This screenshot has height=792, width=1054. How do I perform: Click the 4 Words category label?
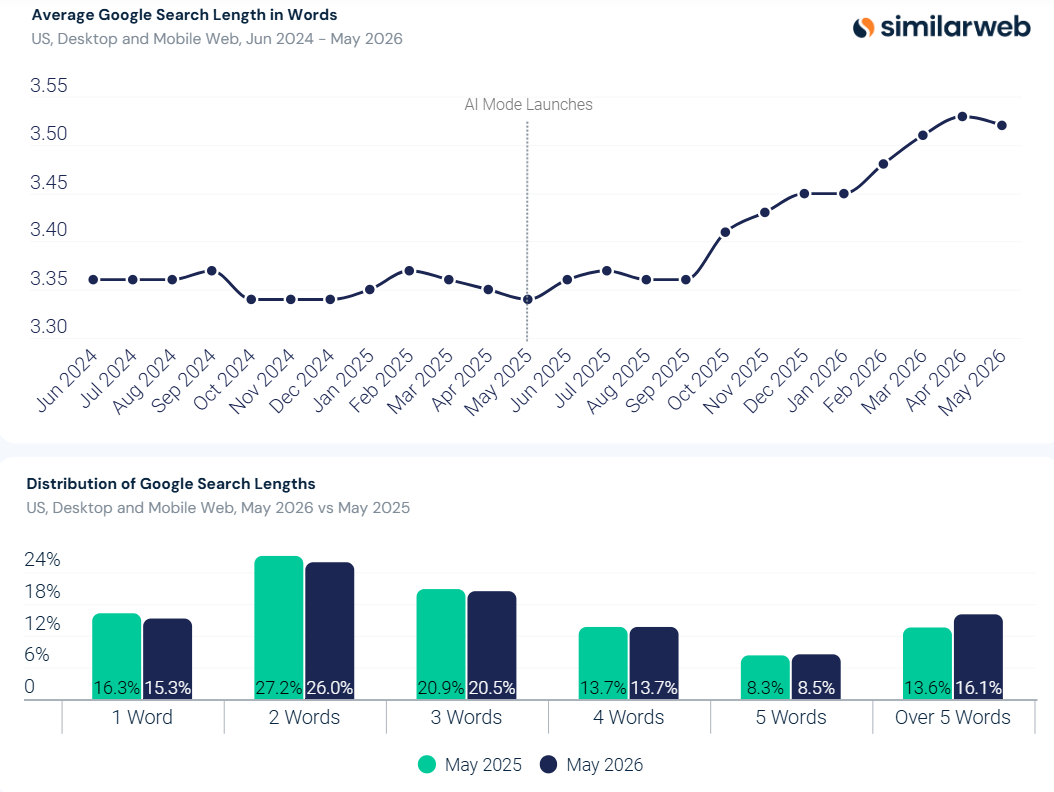629,717
